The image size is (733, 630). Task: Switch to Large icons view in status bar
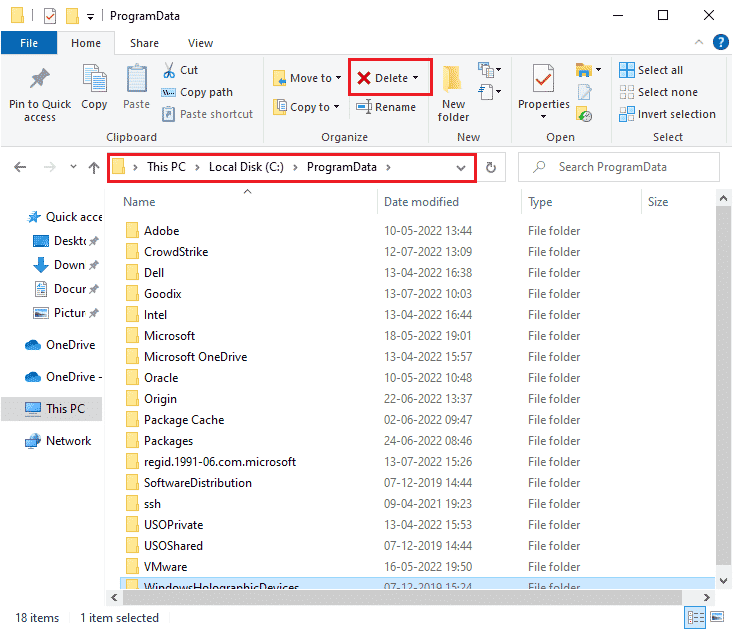pos(717,617)
